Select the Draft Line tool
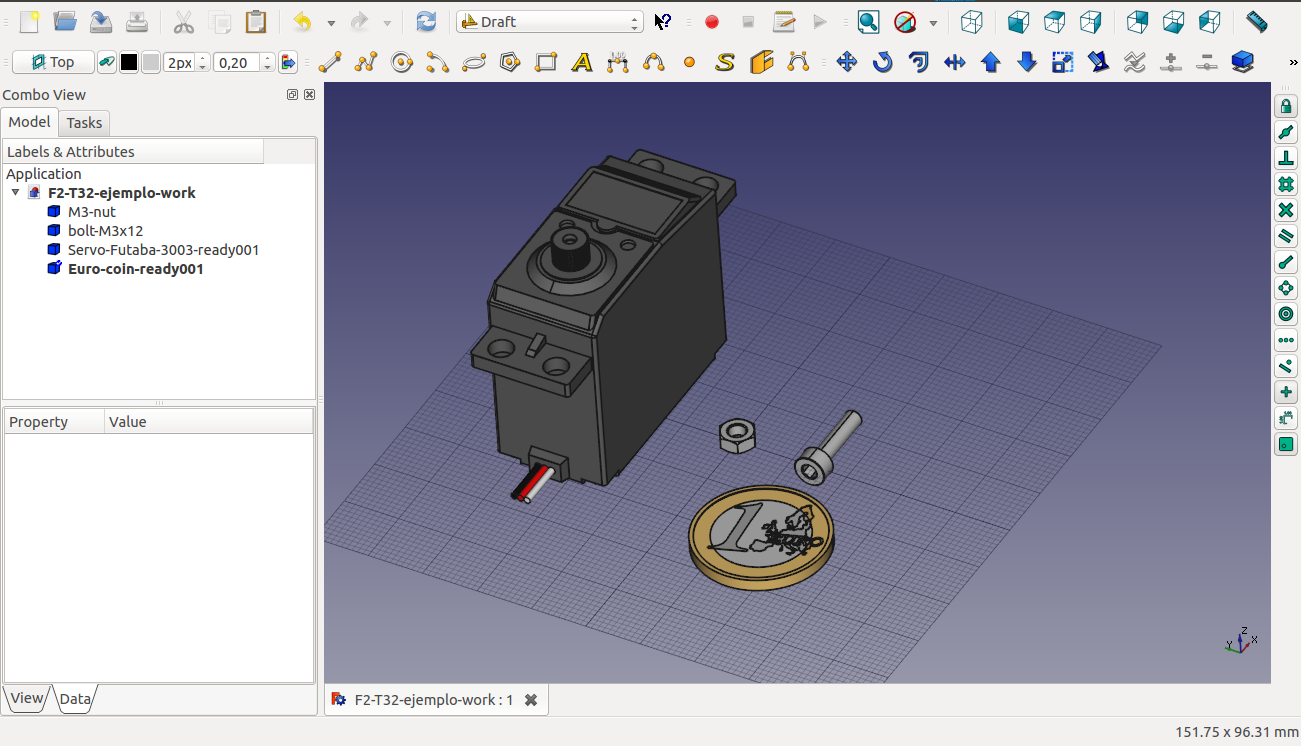Image resolution: width=1301 pixels, height=746 pixels. [330, 63]
